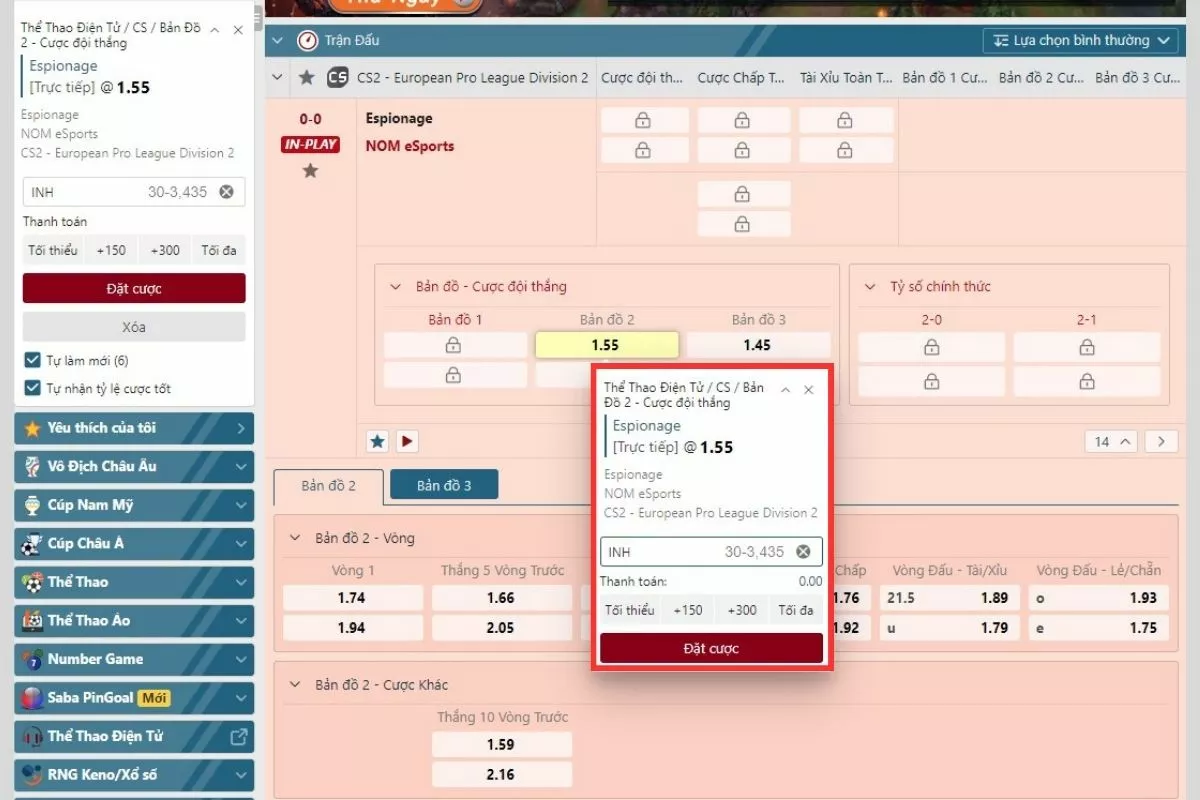This screenshot has height=800, width=1200.
Task: Clear stake in popup bet slip input
Action: (x=803, y=552)
